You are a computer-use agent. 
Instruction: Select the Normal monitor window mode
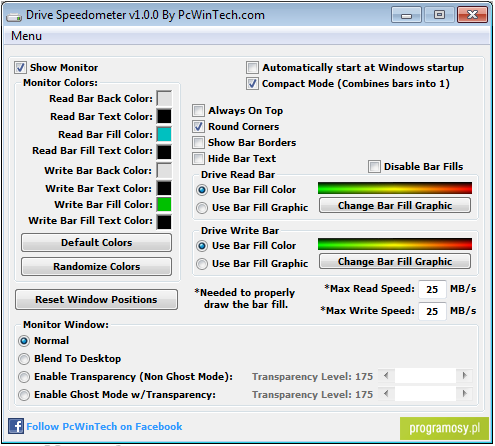click(24, 341)
